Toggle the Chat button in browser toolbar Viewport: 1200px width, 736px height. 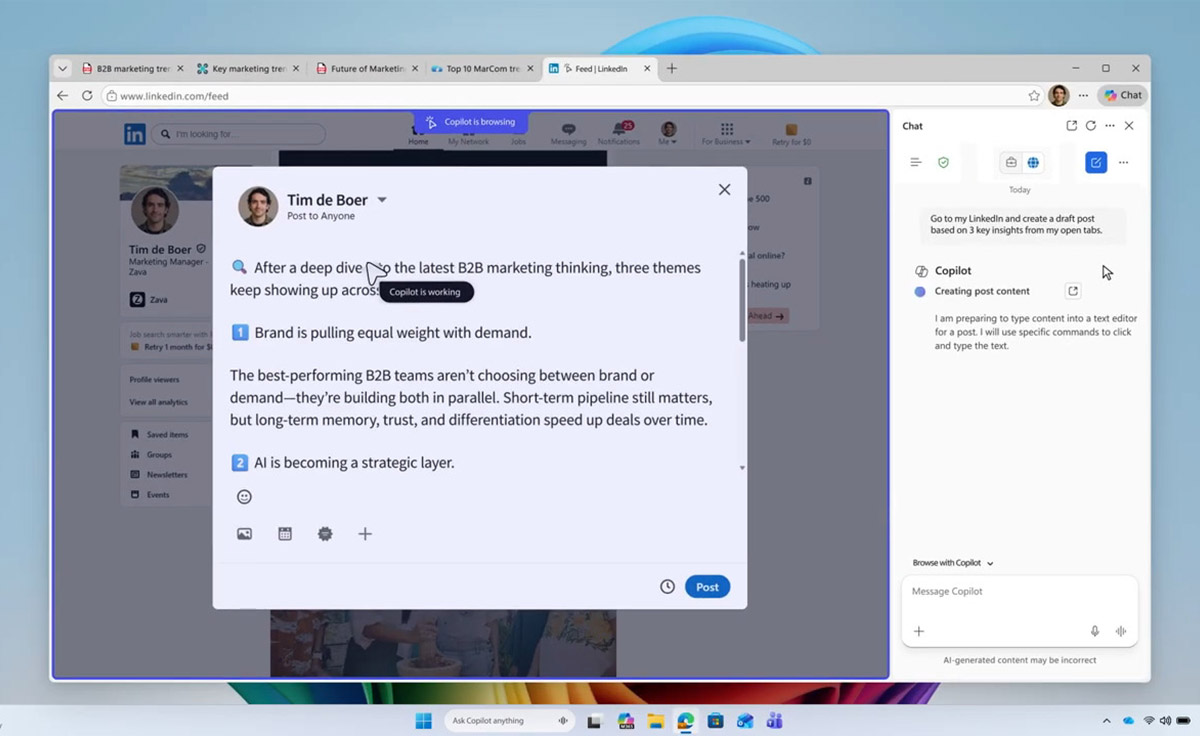click(1123, 95)
